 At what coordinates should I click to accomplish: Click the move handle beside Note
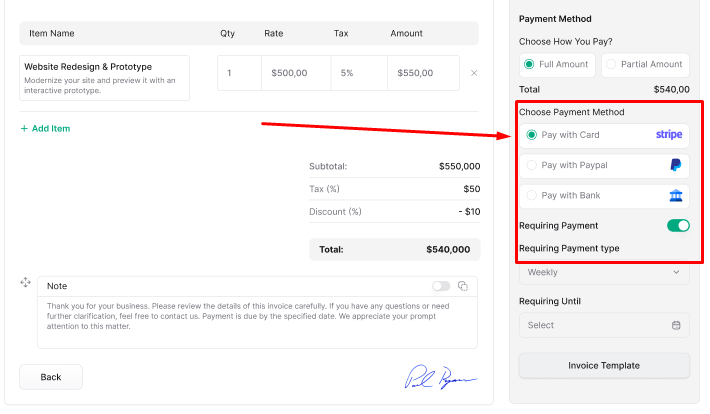pos(26,283)
